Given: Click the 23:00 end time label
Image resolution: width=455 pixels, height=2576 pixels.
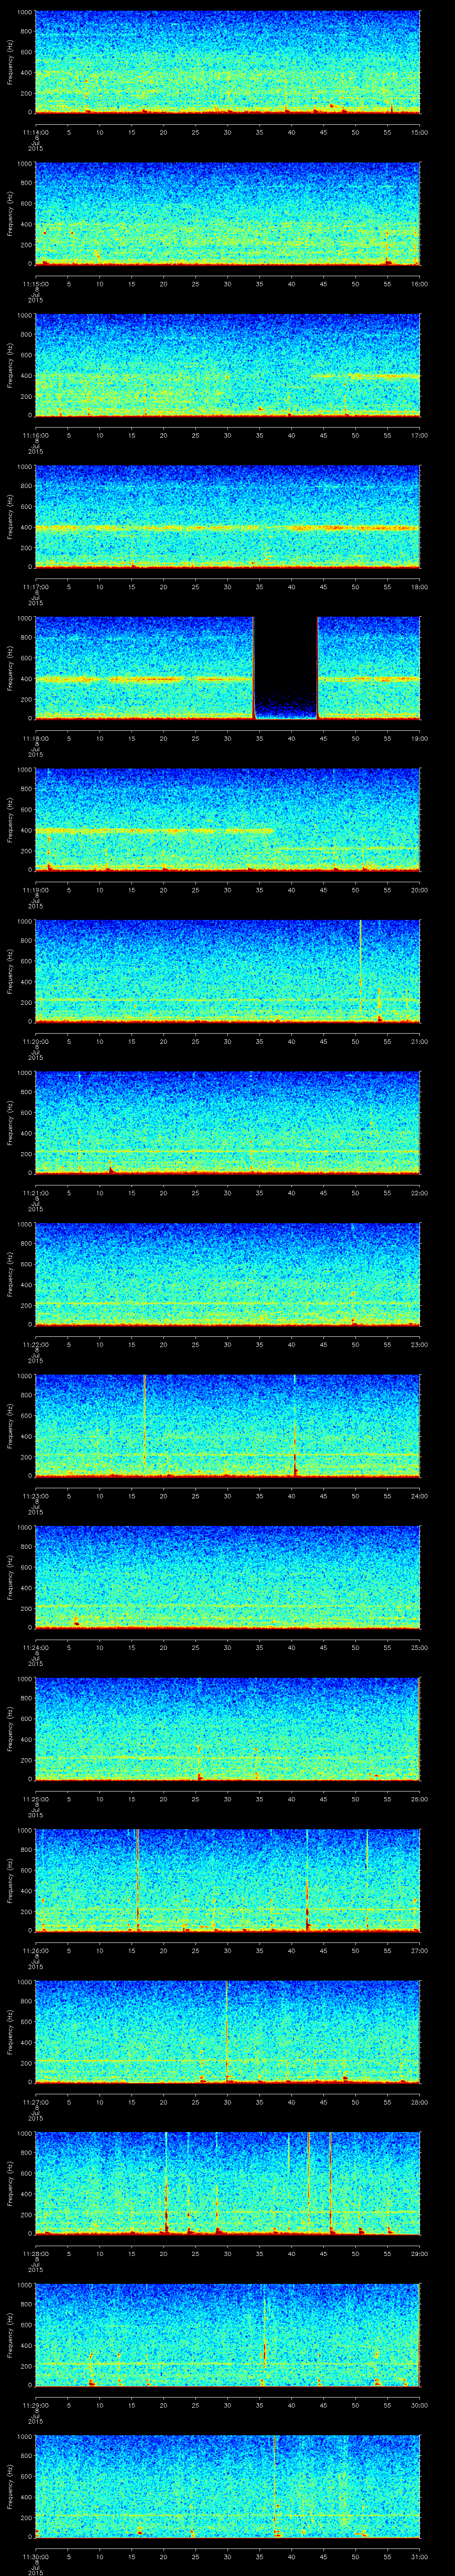Looking at the screenshot, I should coord(420,1344).
